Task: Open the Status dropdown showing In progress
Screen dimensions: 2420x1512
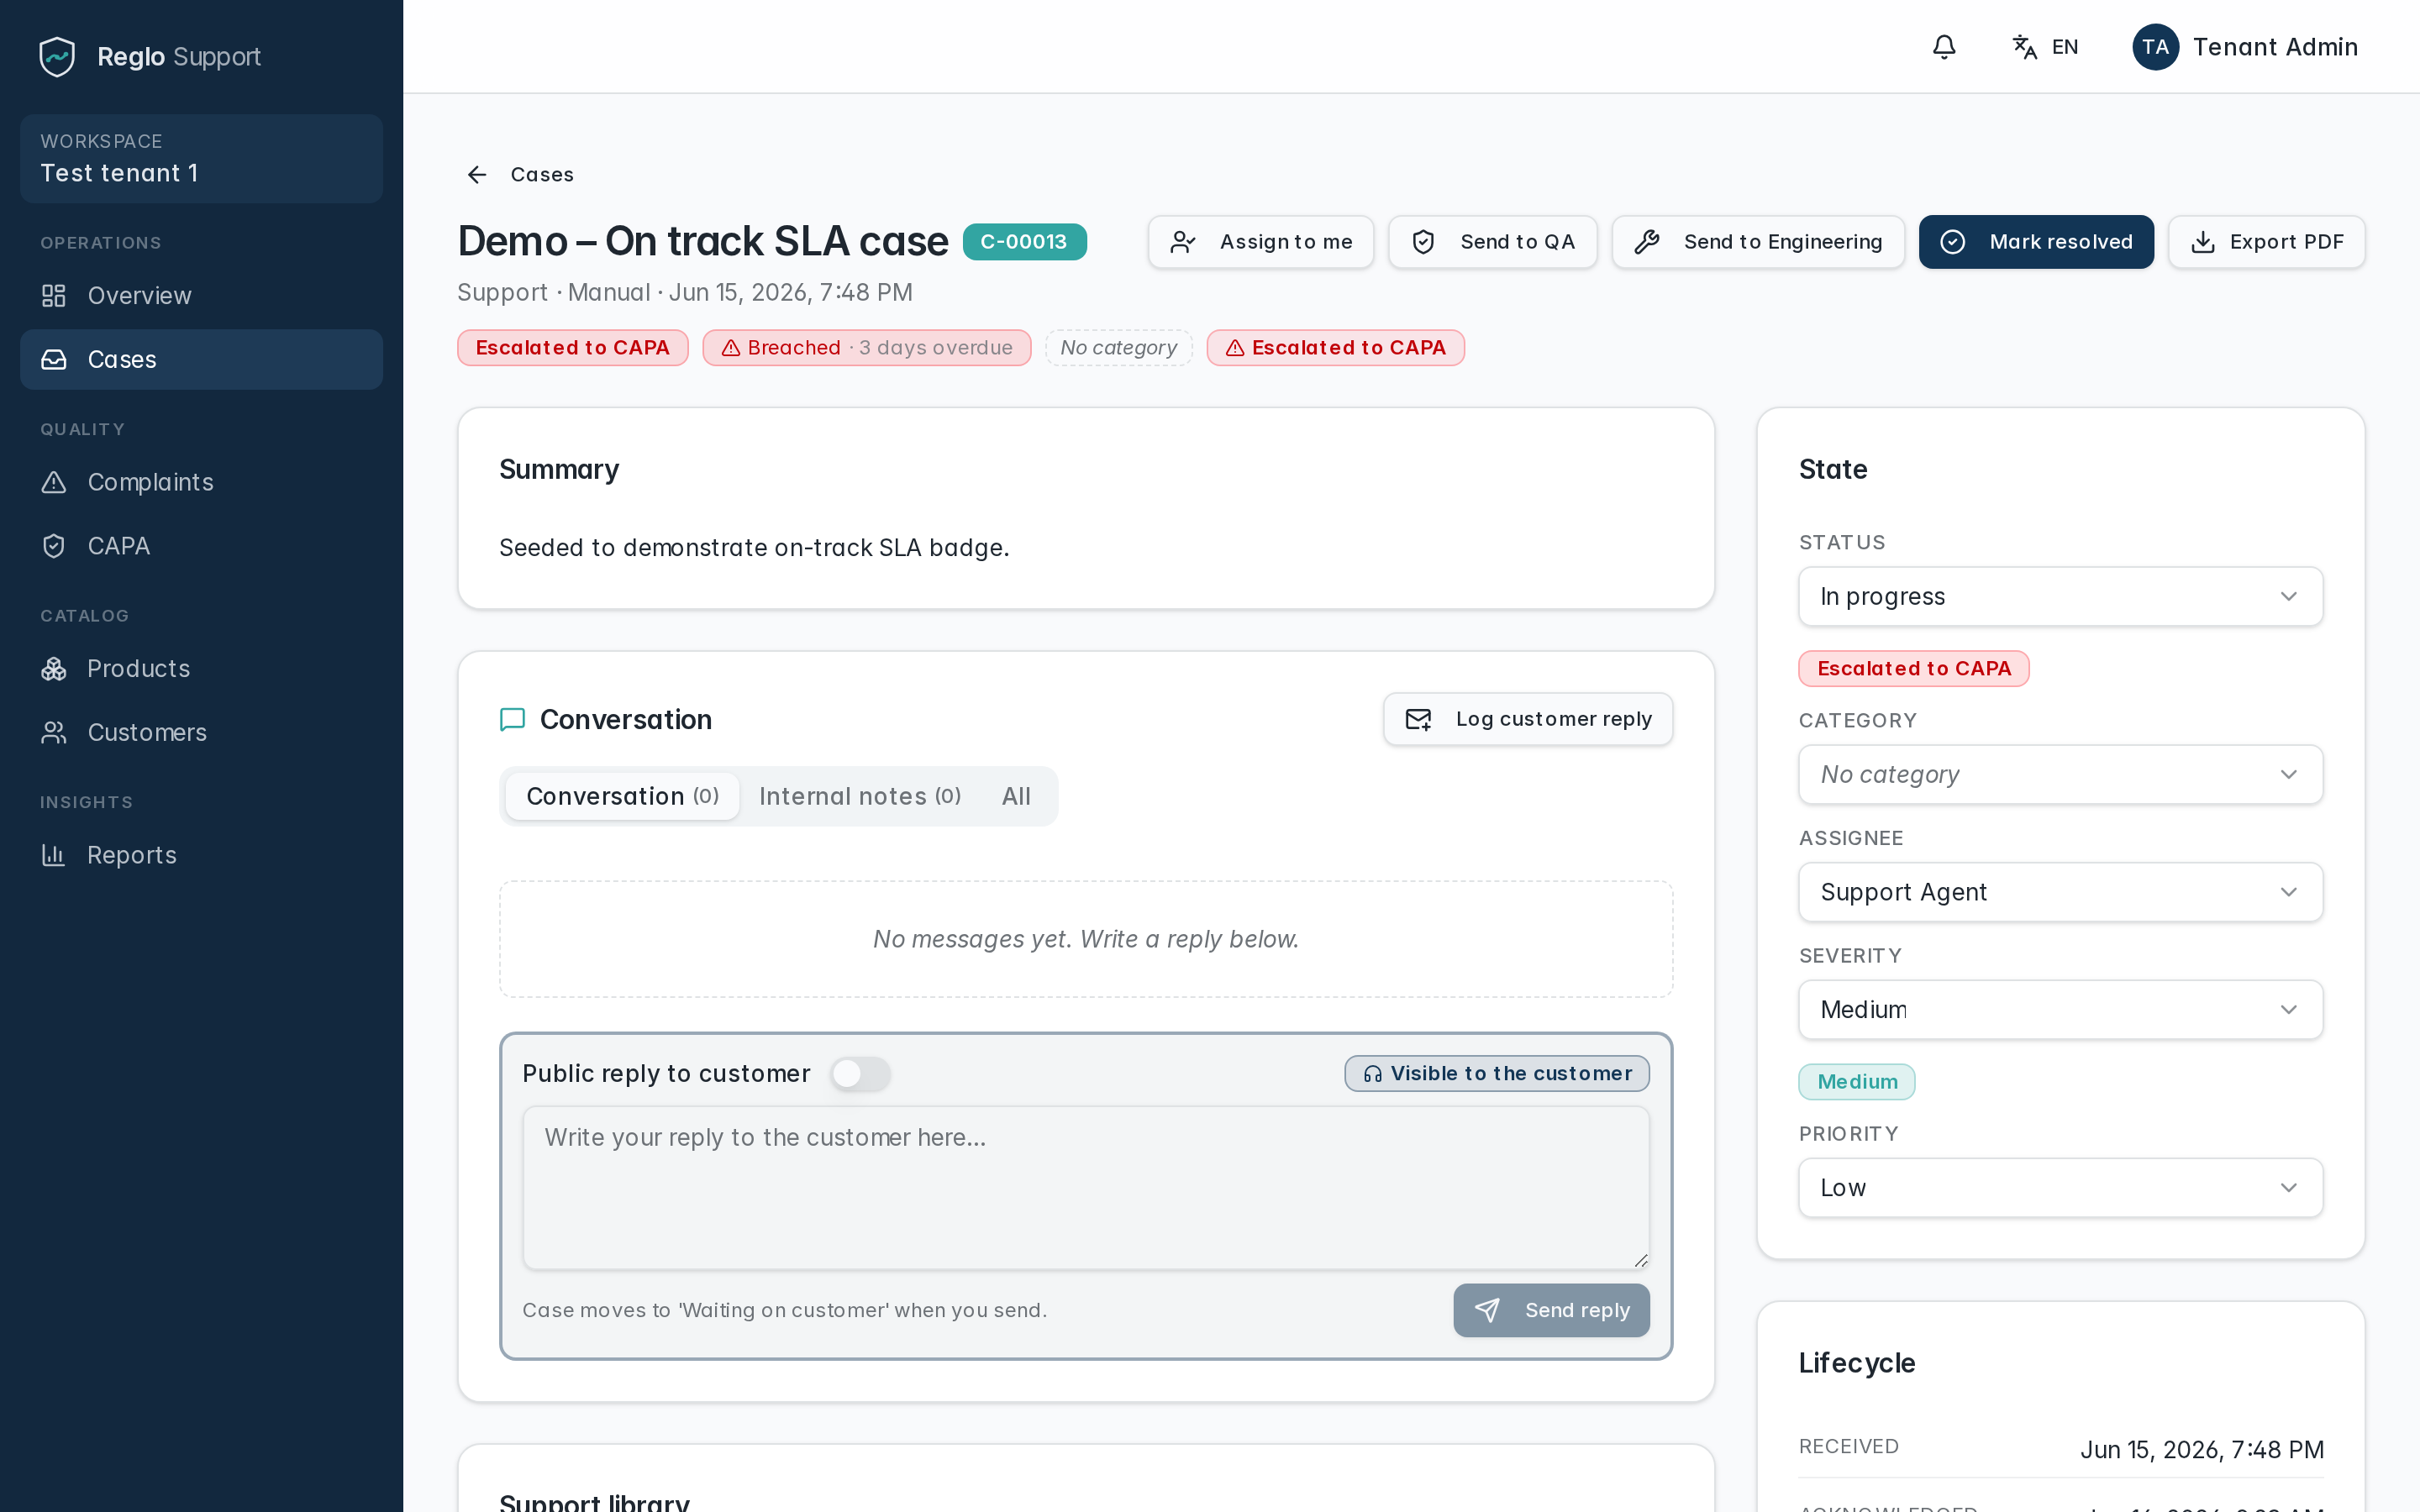Action: click(2060, 597)
